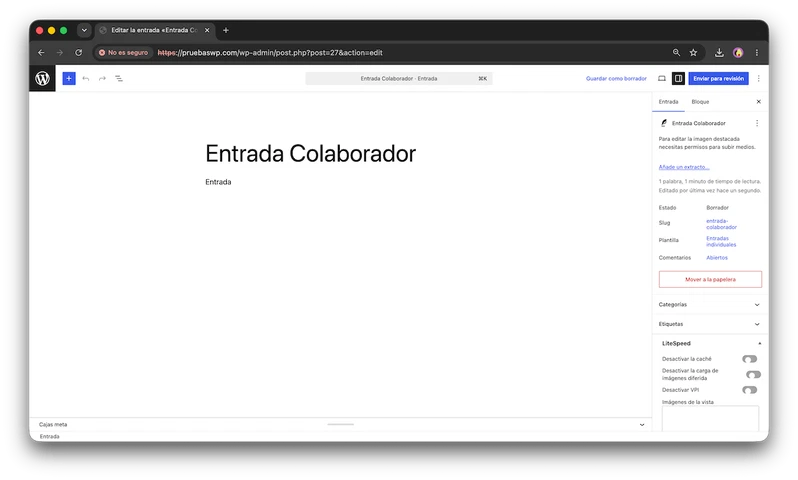Click Mover a la papelera

710,279
